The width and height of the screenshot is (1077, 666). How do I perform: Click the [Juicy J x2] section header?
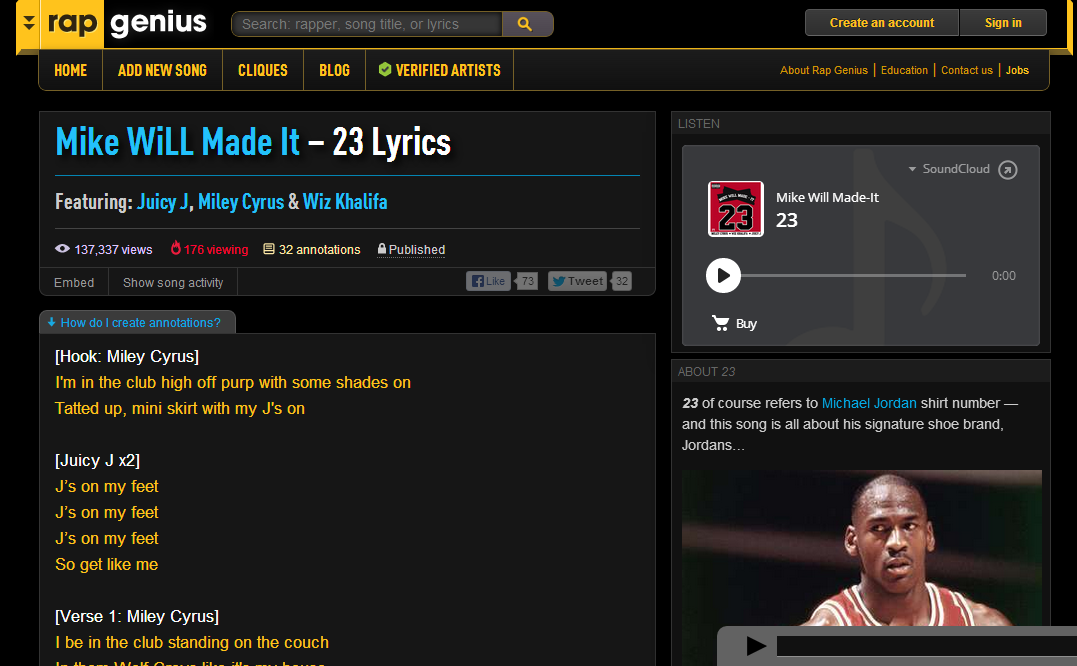tap(98, 460)
